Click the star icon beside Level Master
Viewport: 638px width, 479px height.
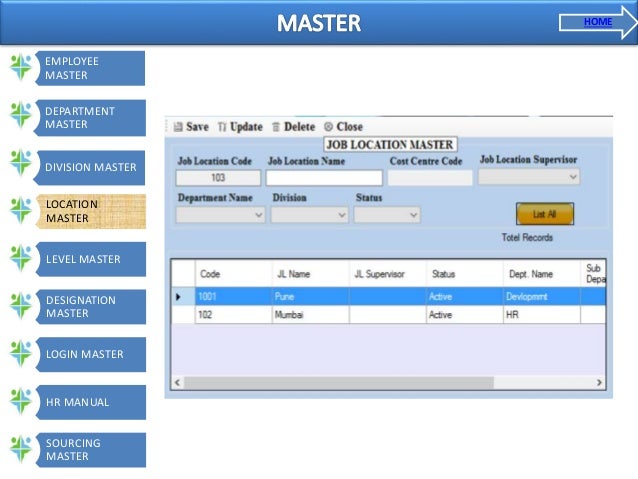click(21, 258)
